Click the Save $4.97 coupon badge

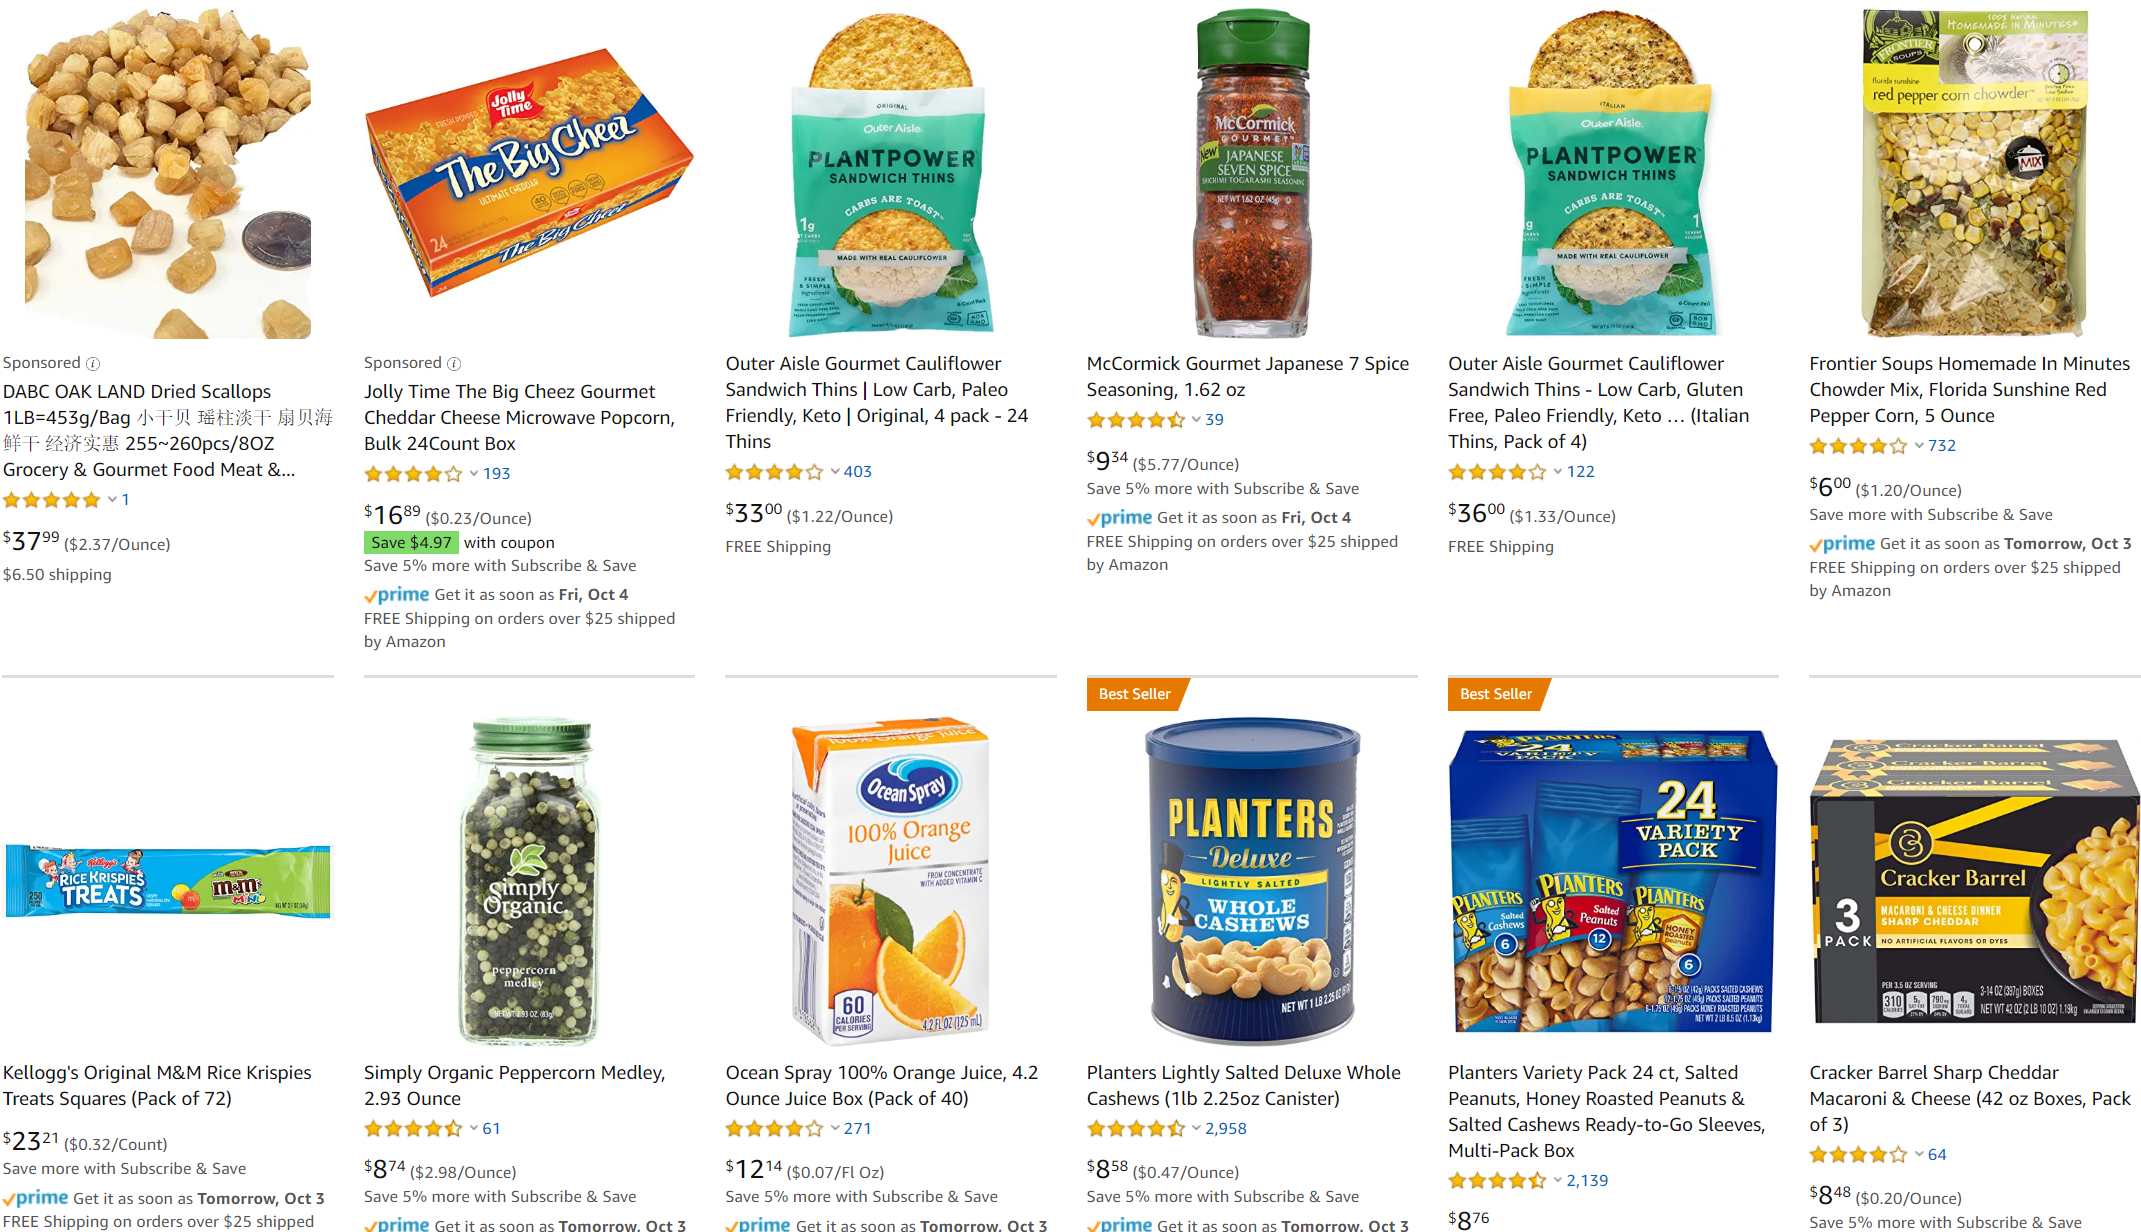coord(411,543)
